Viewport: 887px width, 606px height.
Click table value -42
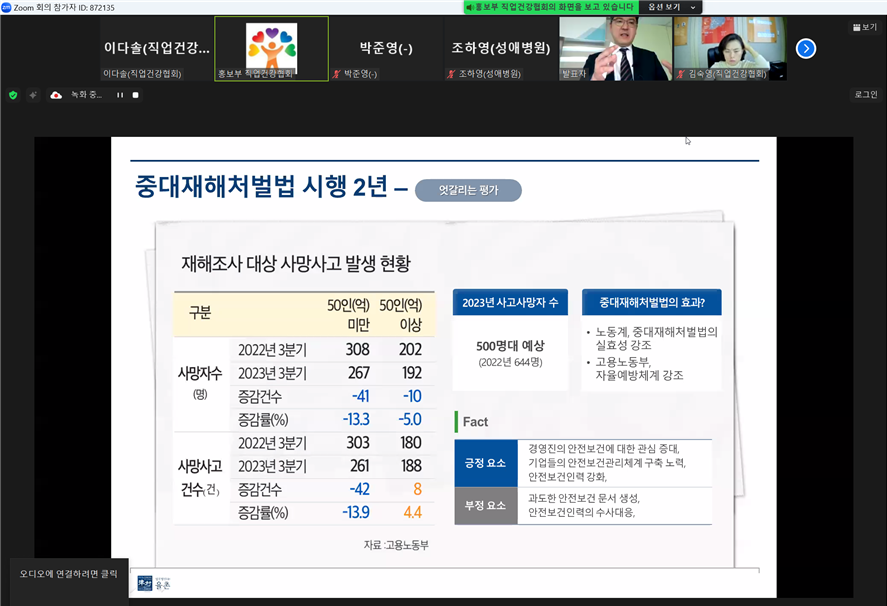(359, 489)
